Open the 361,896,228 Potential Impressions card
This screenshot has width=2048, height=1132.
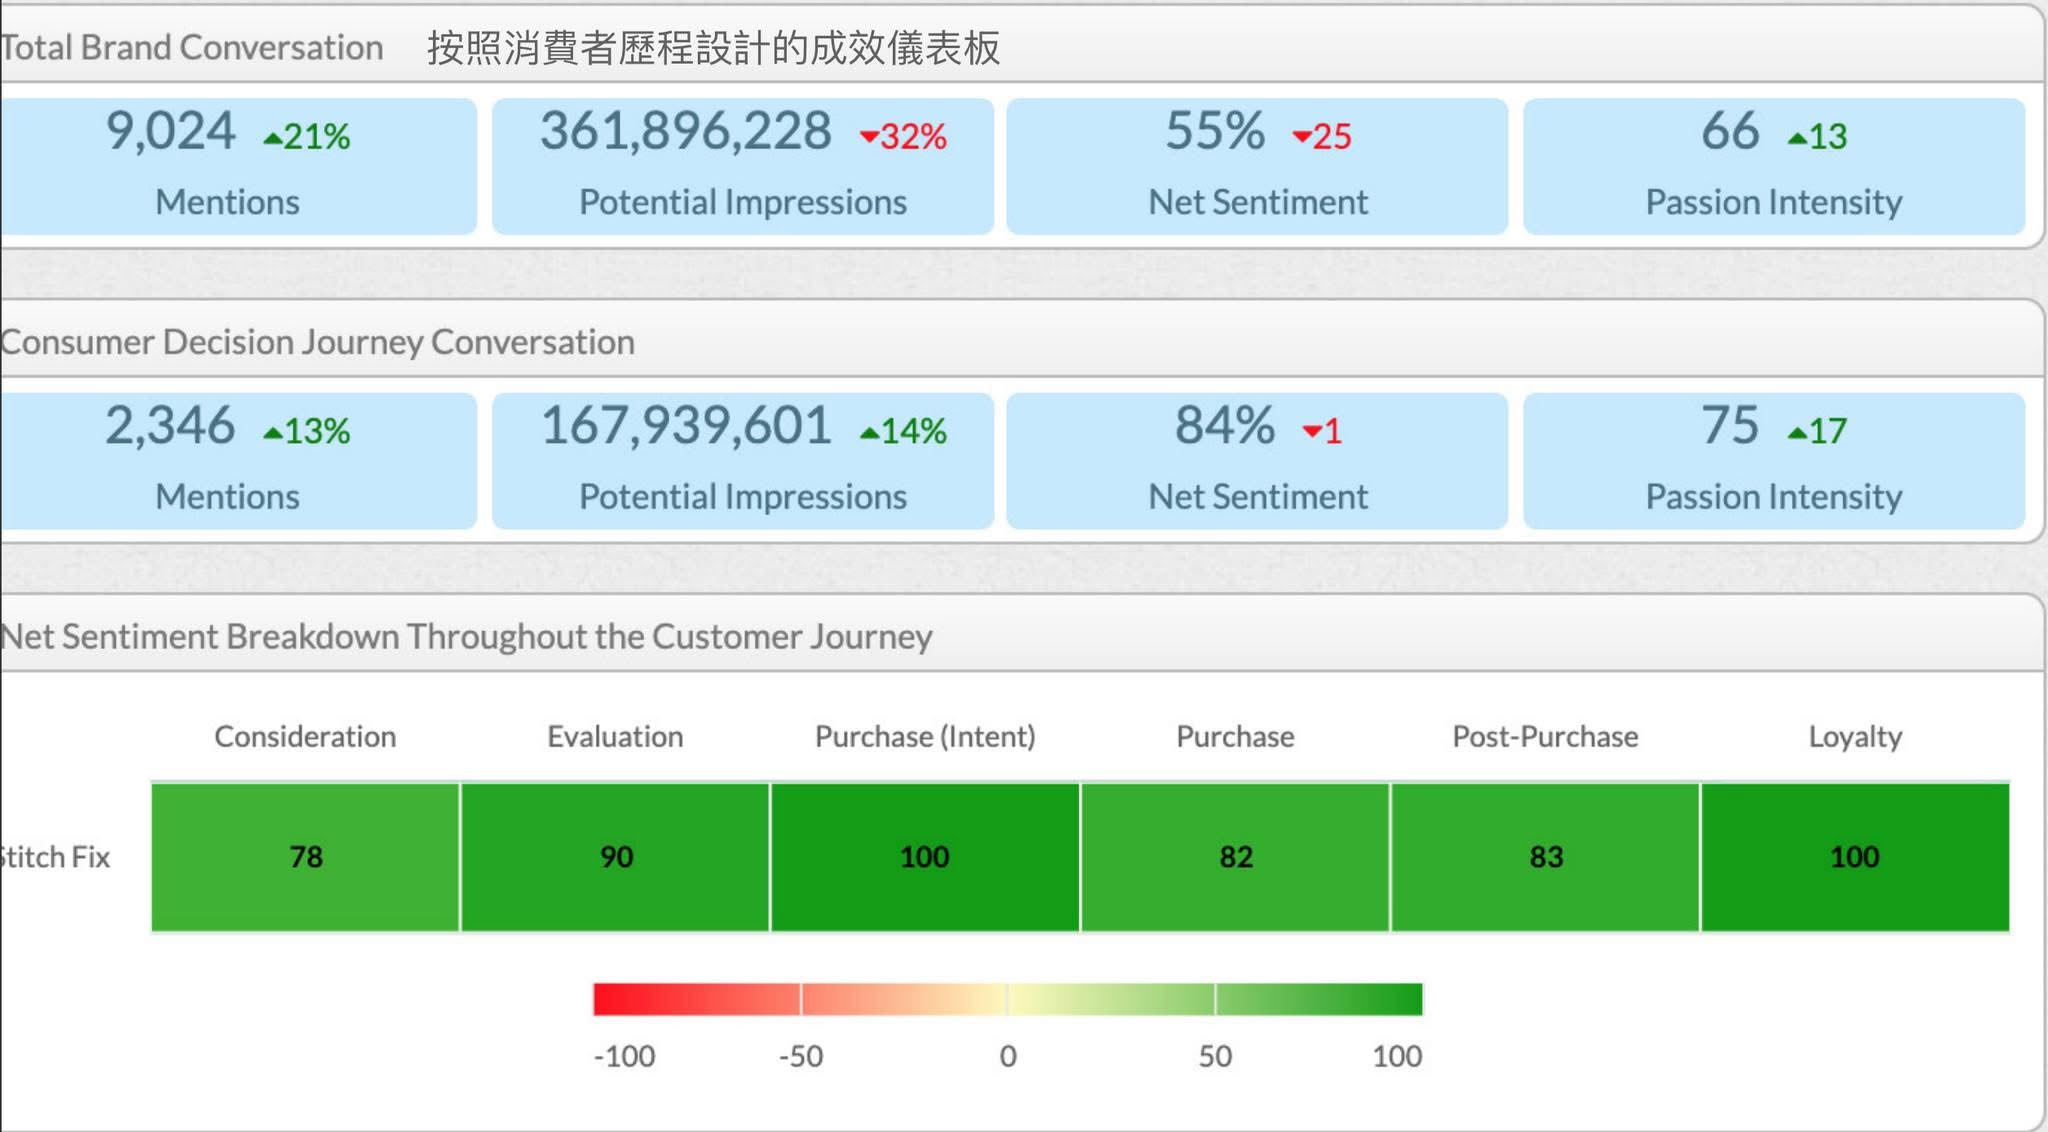742,167
